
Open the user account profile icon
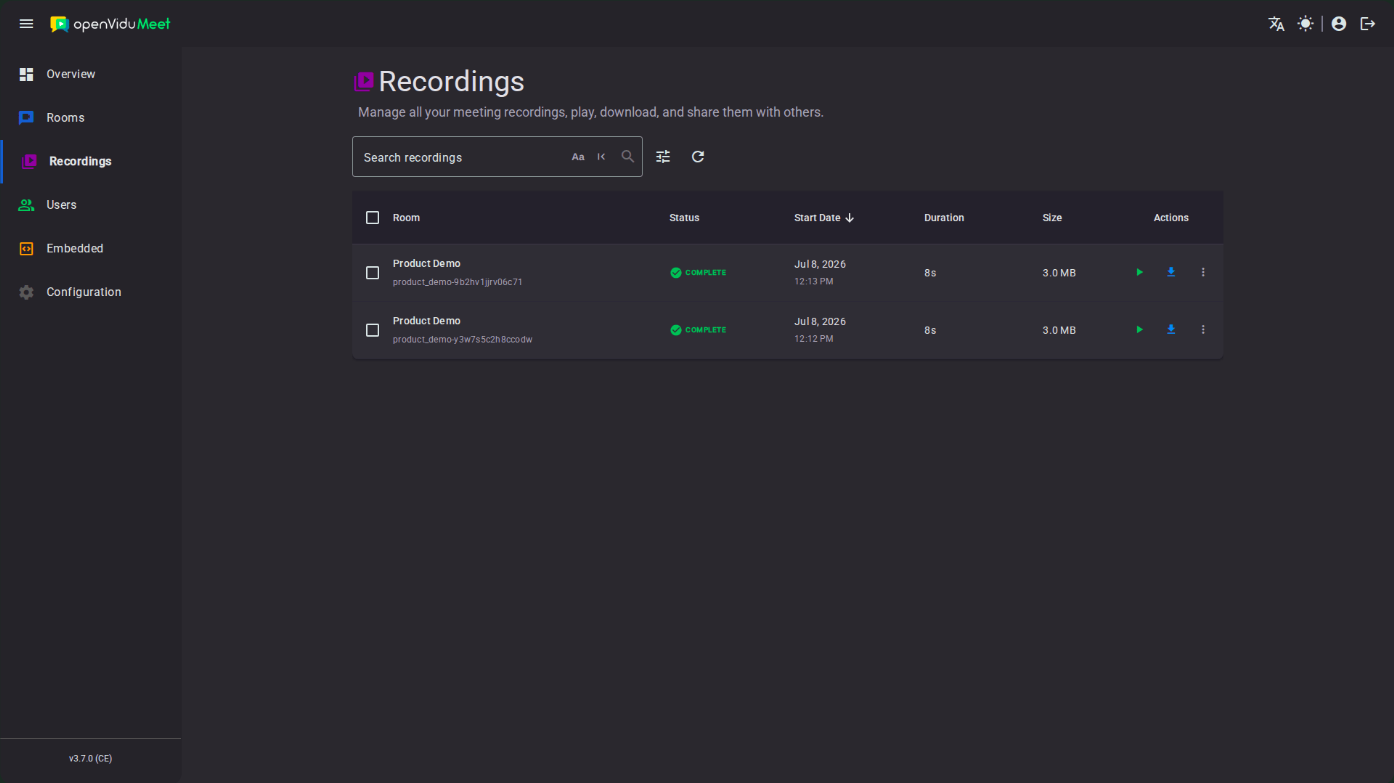(x=1339, y=24)
